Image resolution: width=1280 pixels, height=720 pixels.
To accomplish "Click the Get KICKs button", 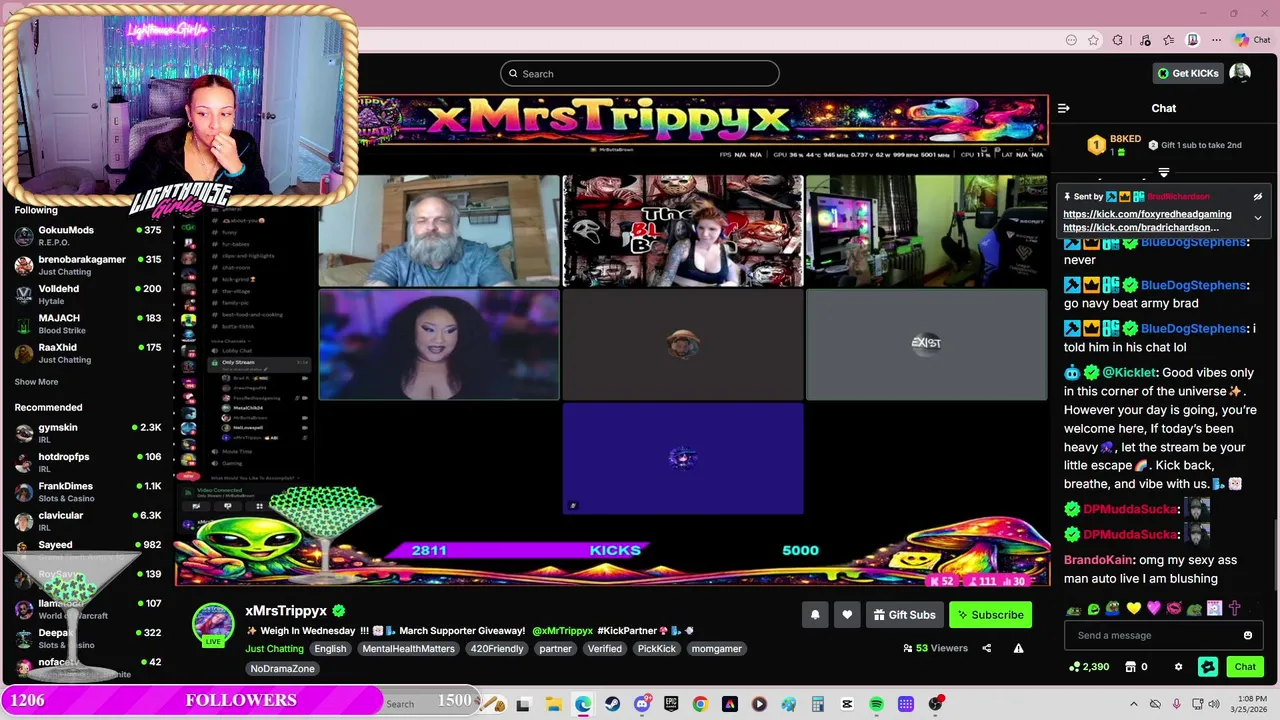I will click(1188, 73).
